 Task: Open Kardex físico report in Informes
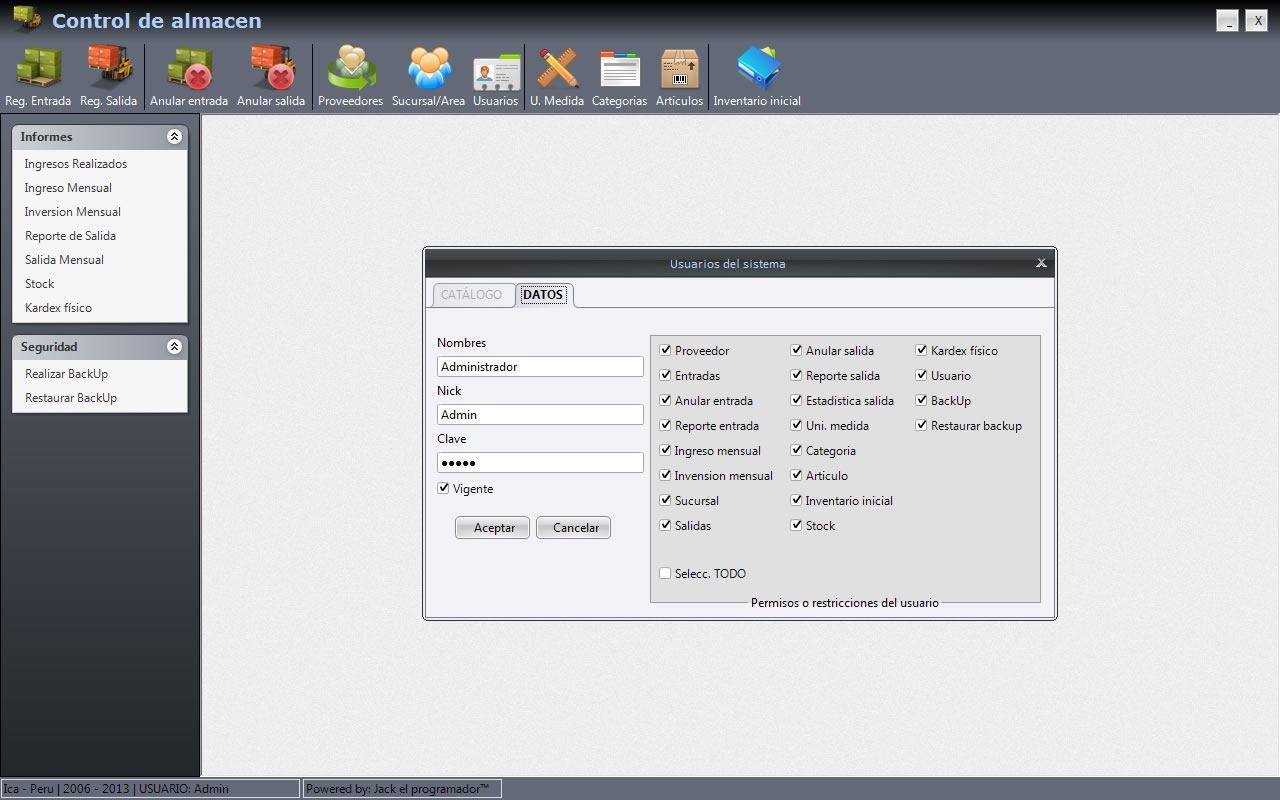[58, 308]
